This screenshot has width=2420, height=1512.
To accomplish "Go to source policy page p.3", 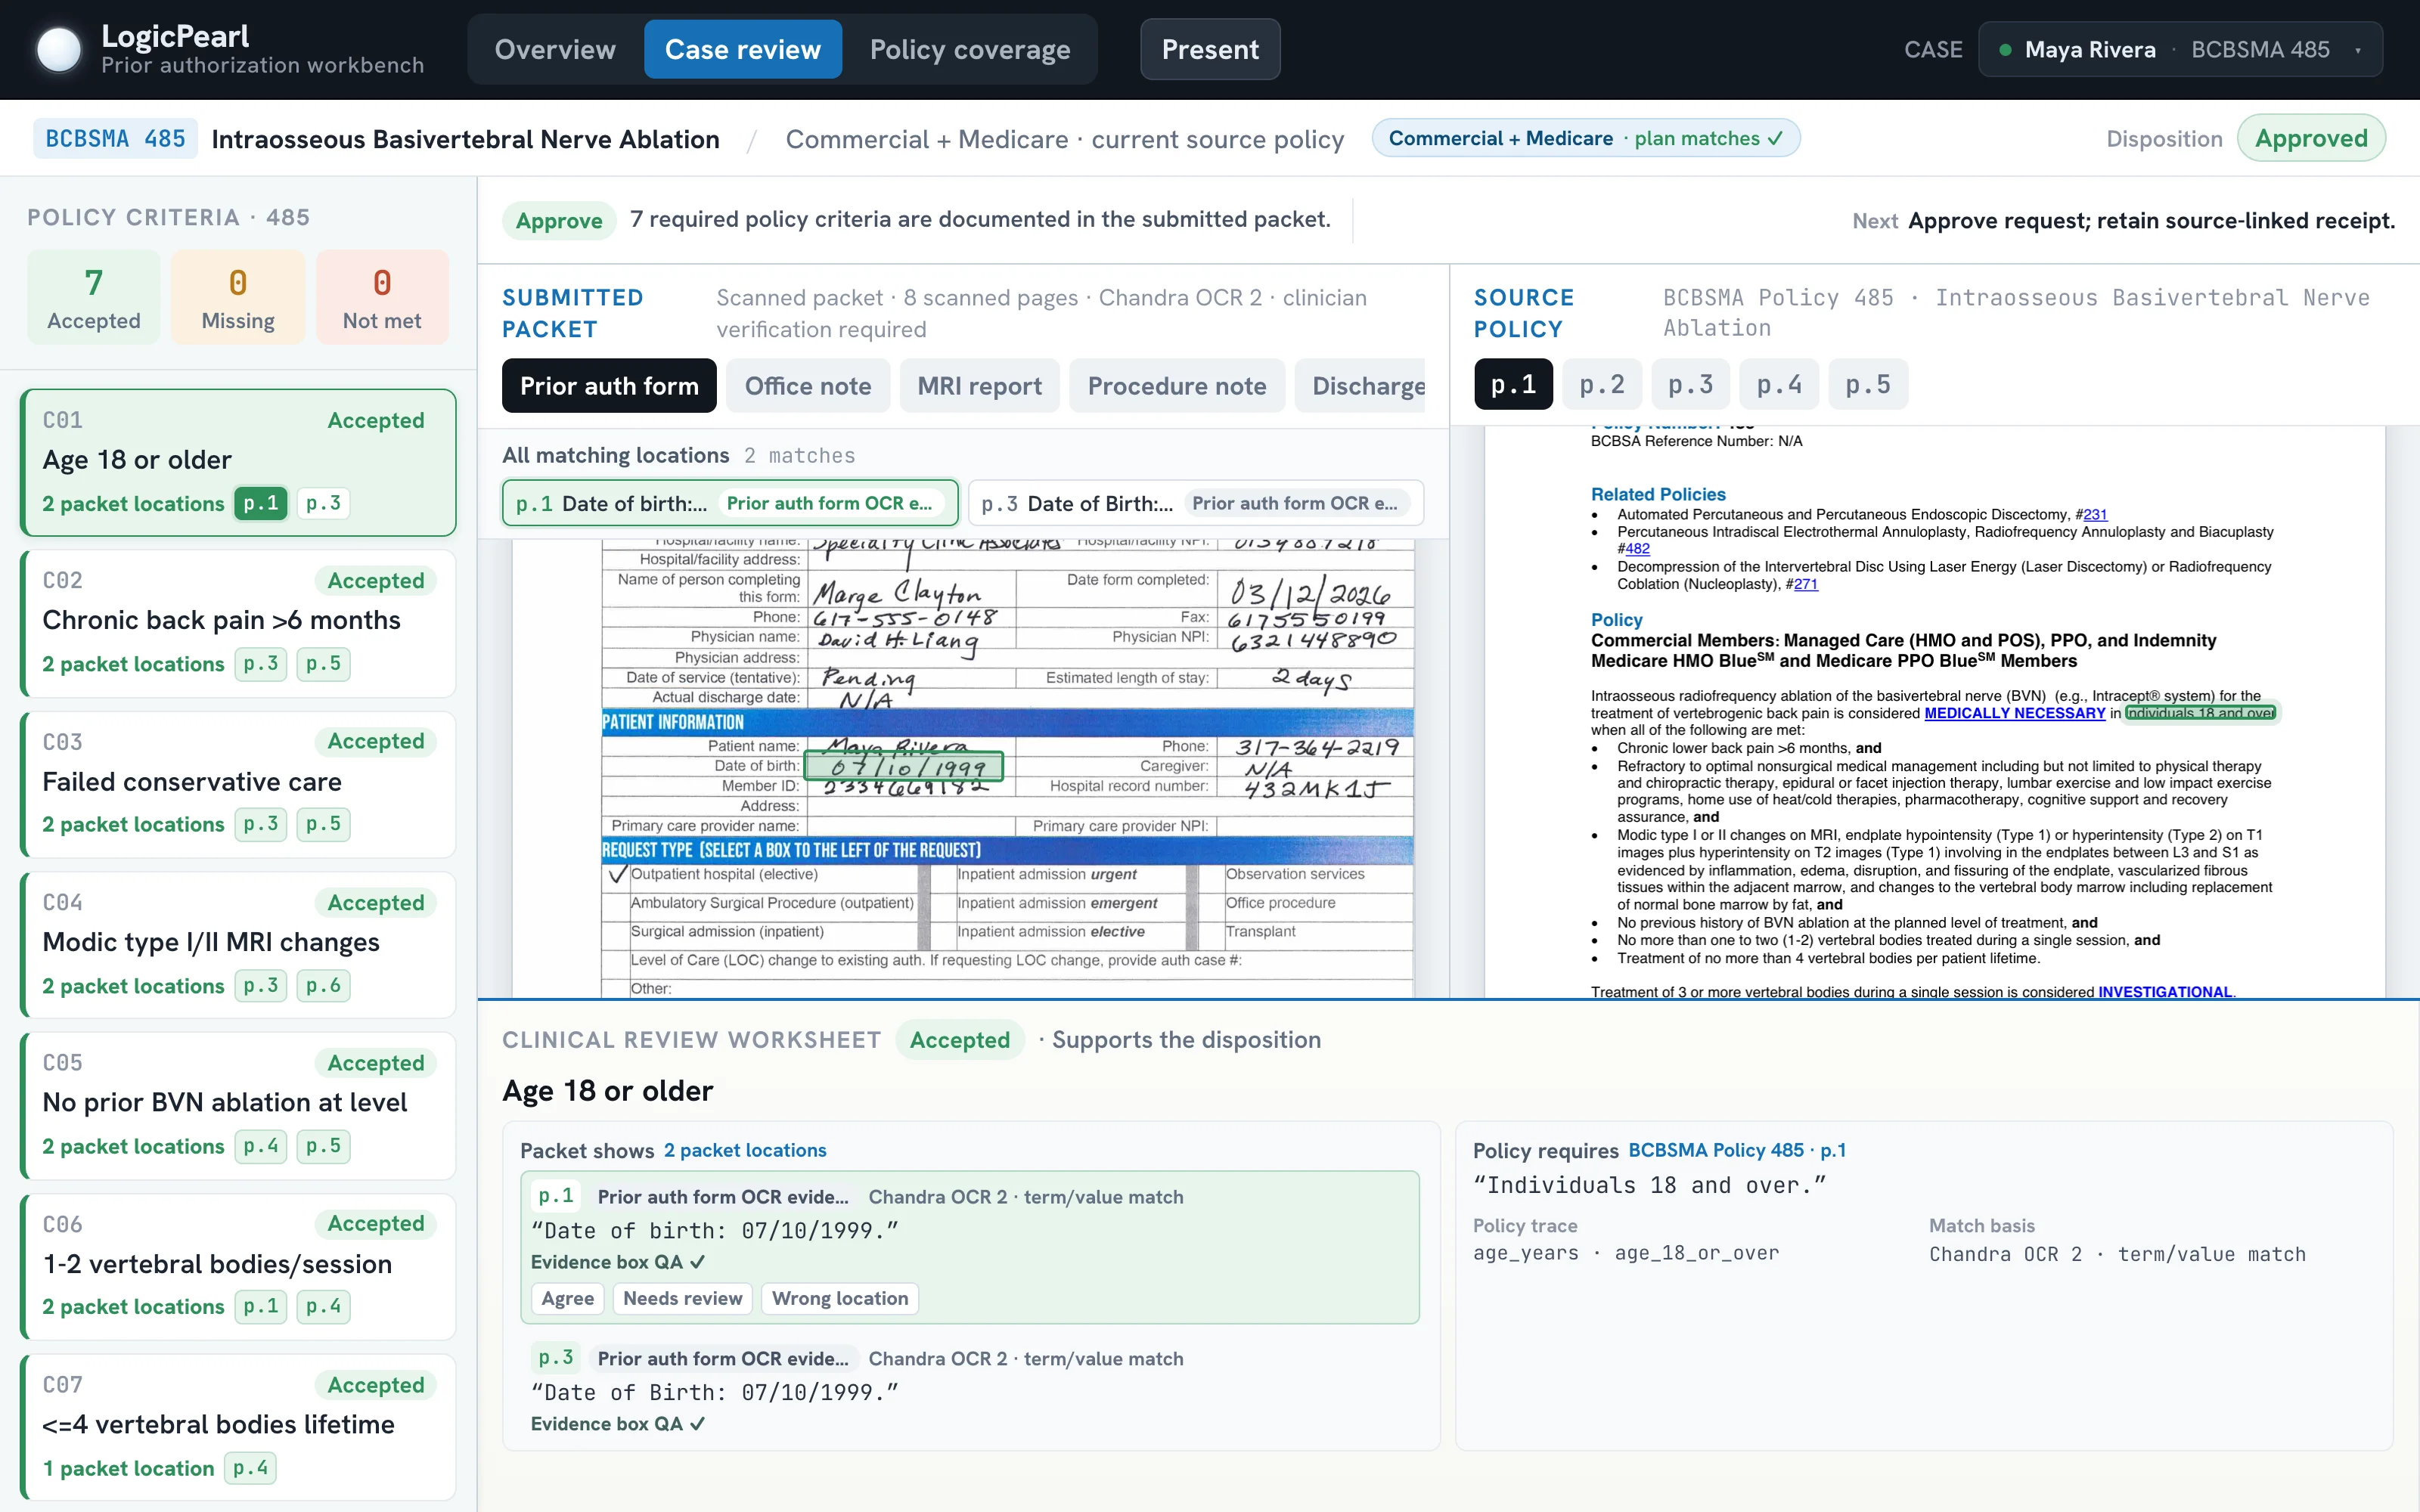I will pos(1690,385).
